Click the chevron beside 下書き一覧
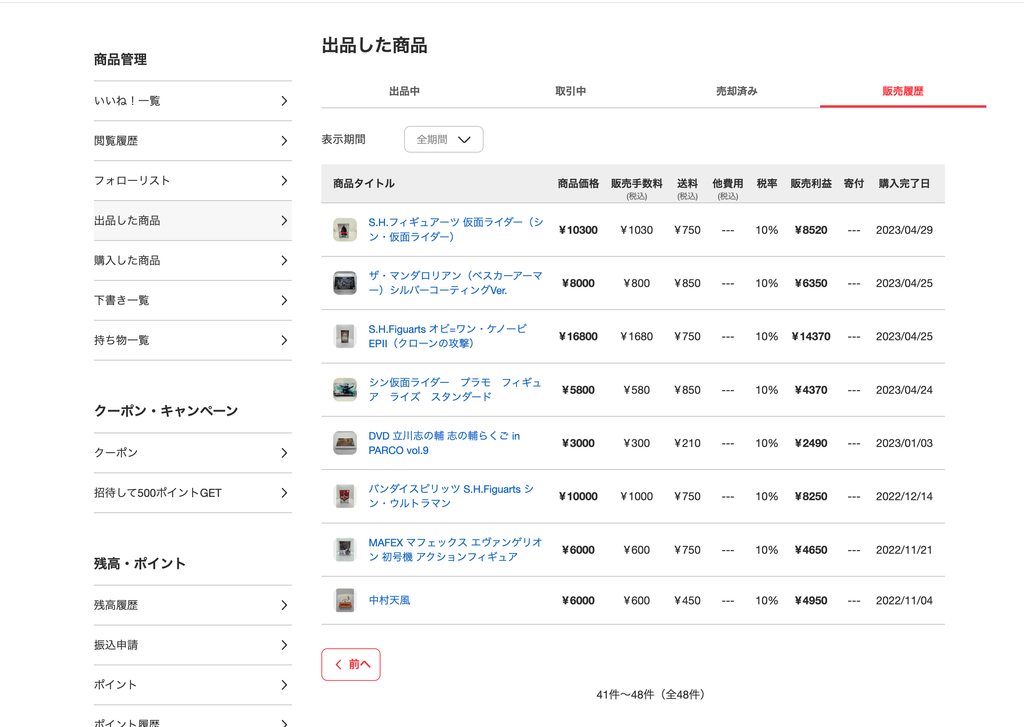1024x727 pixels. point(284,300)
